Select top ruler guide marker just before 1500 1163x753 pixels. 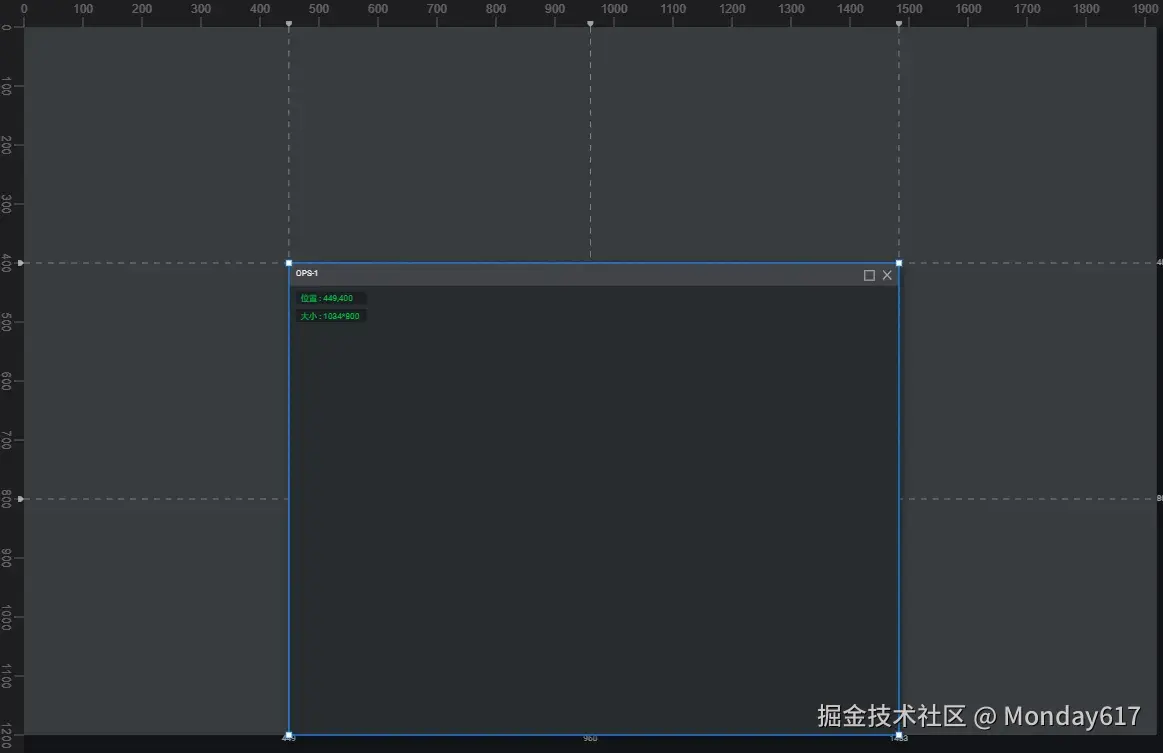[899, 24]
